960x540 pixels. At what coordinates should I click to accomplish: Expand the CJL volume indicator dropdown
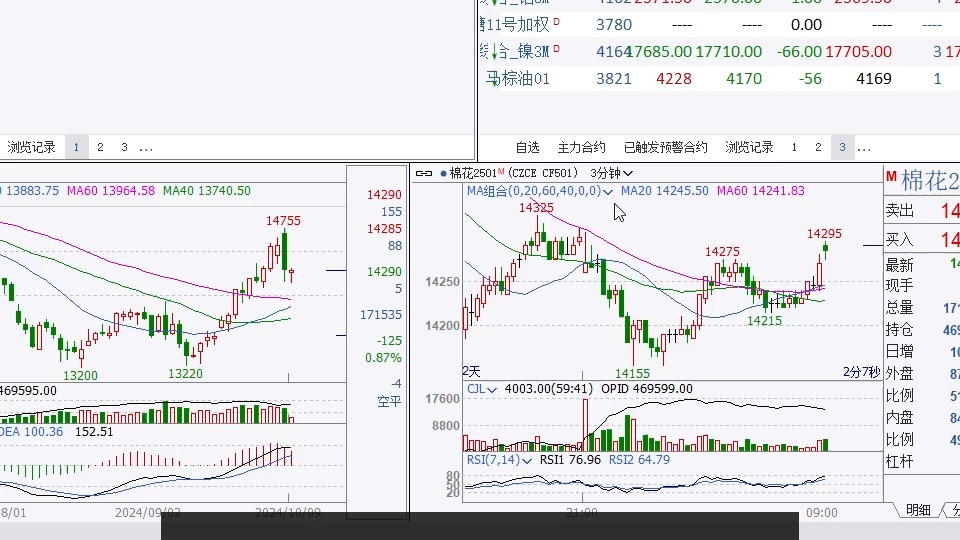[x=494, y=389]
